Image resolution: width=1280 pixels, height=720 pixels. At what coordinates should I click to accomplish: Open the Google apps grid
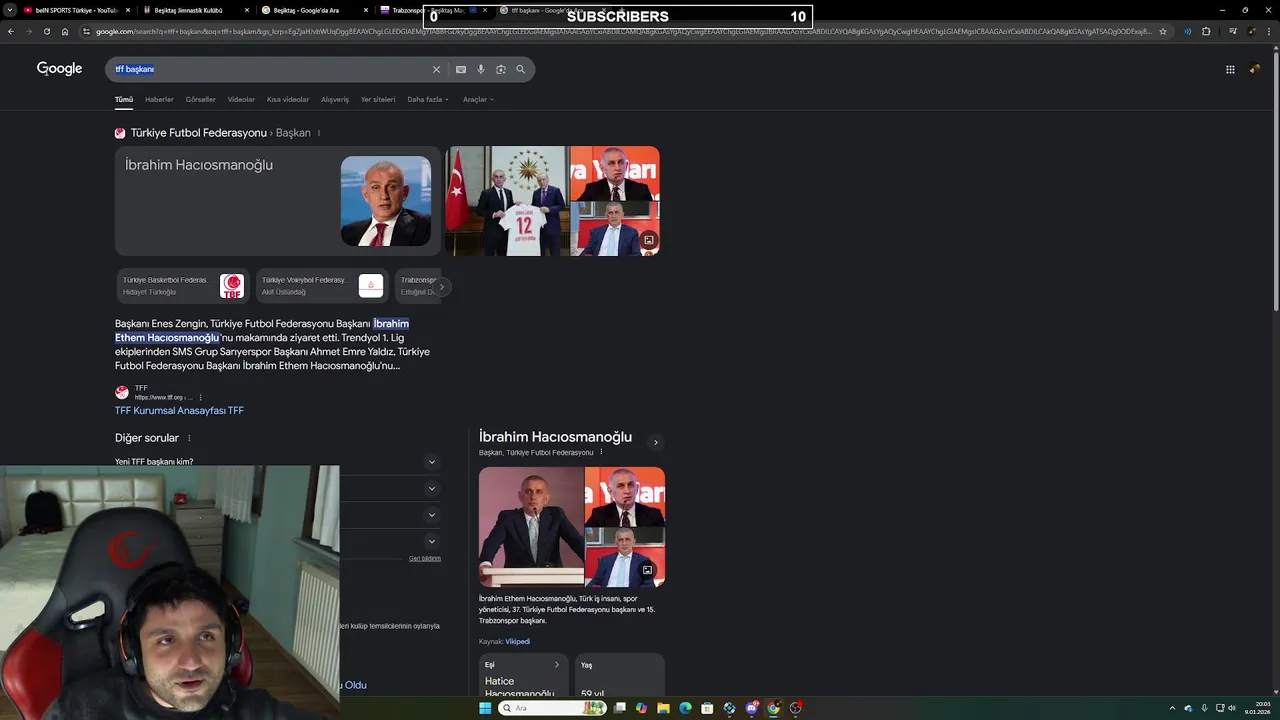coord(1230,69)
